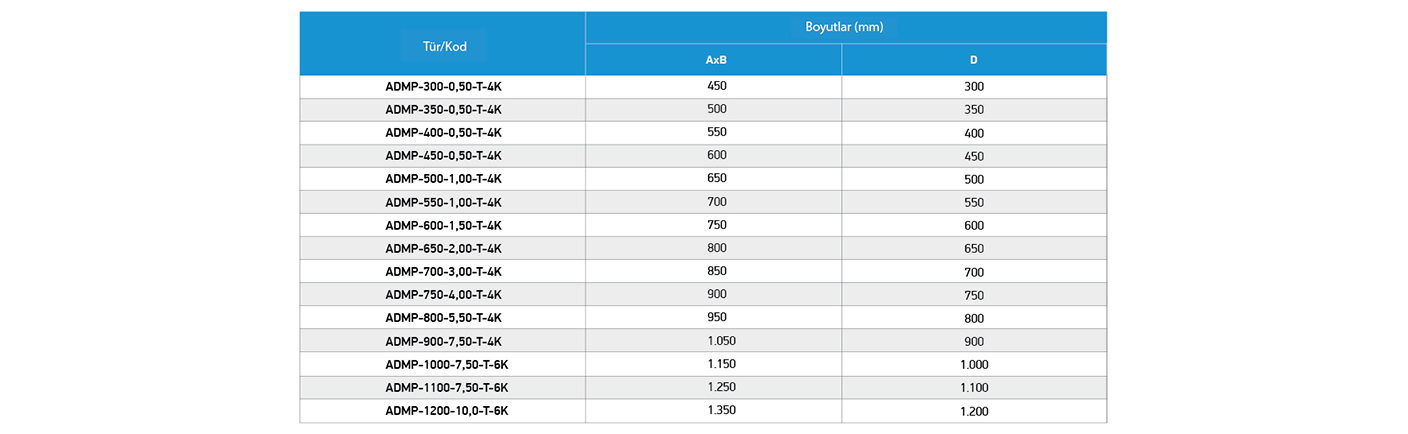Click the Tür/Kod column header
The image size is (1408, 434).
444,46
